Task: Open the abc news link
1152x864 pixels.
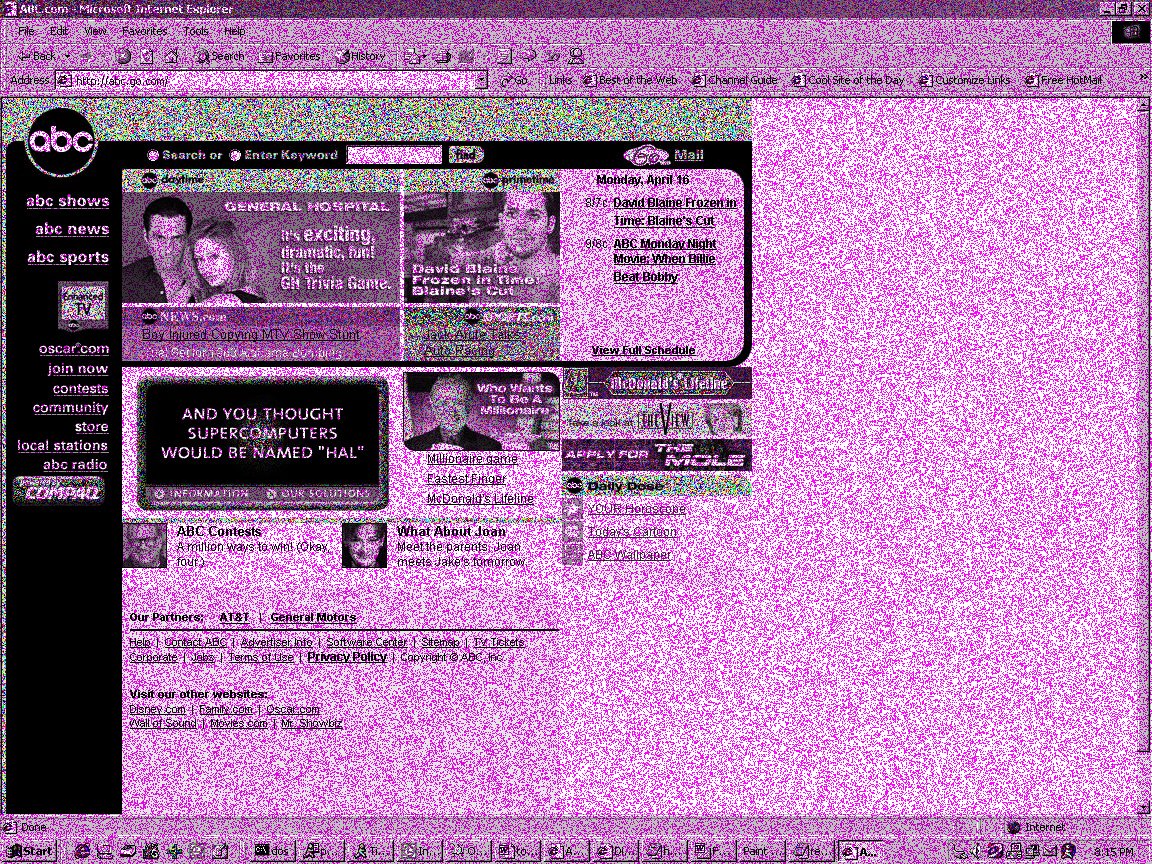Action: pos(72,229)
